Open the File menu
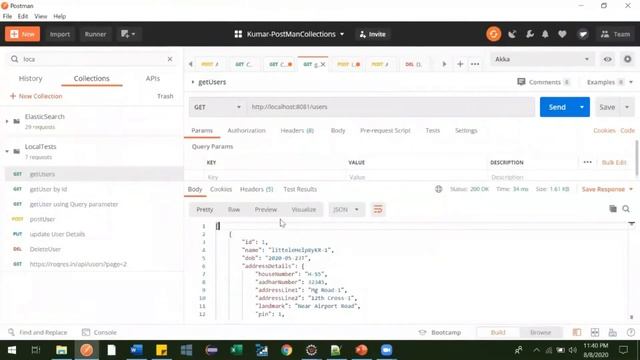The height and width of the screenshot is (360, 640). pyautogui.click(x=7, y=16)
